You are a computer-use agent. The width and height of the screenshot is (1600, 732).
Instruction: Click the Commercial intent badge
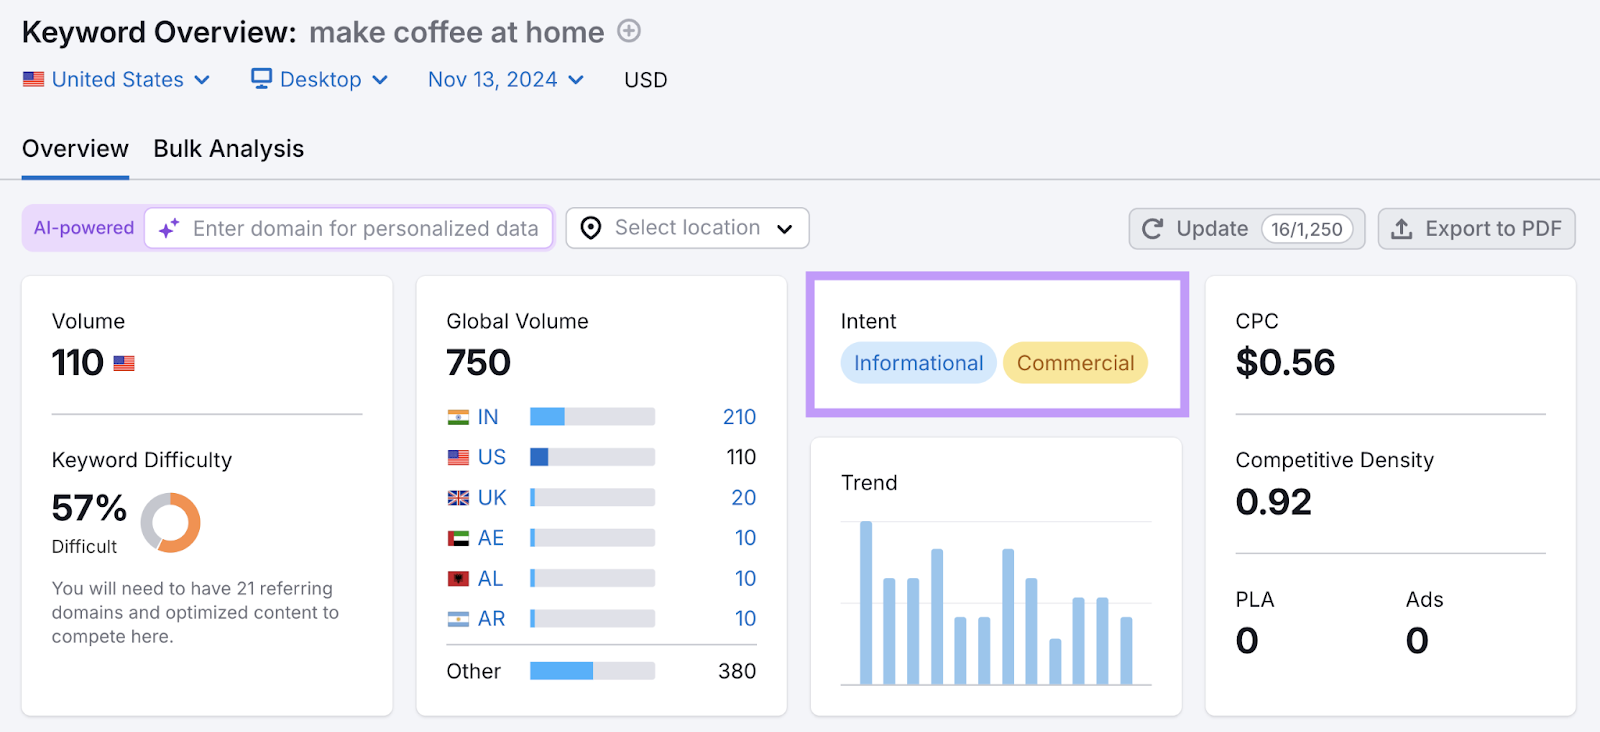coord(1075,363)
